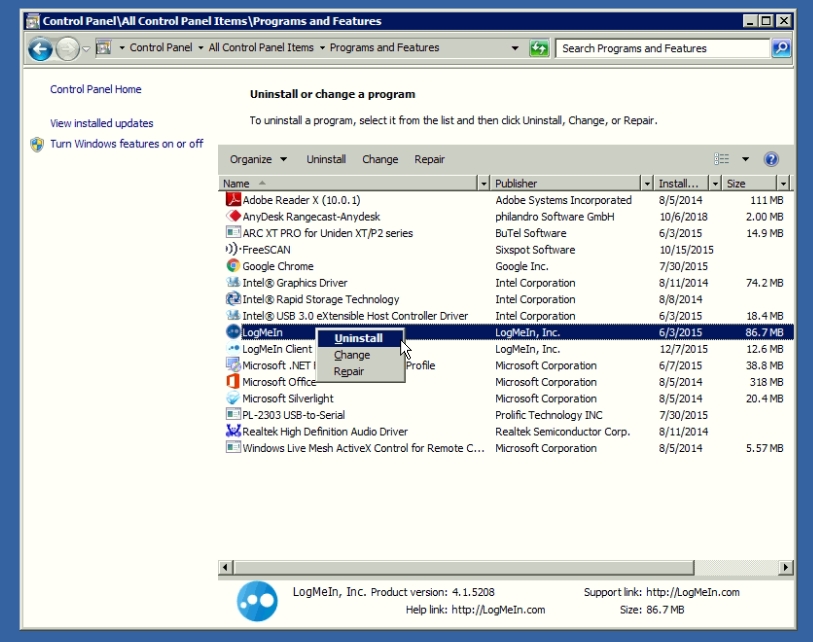Click the Microsoft Silverlight icon
Viewport: 813px width, 642px height.
pyautogui.click(x=233, y=398)
